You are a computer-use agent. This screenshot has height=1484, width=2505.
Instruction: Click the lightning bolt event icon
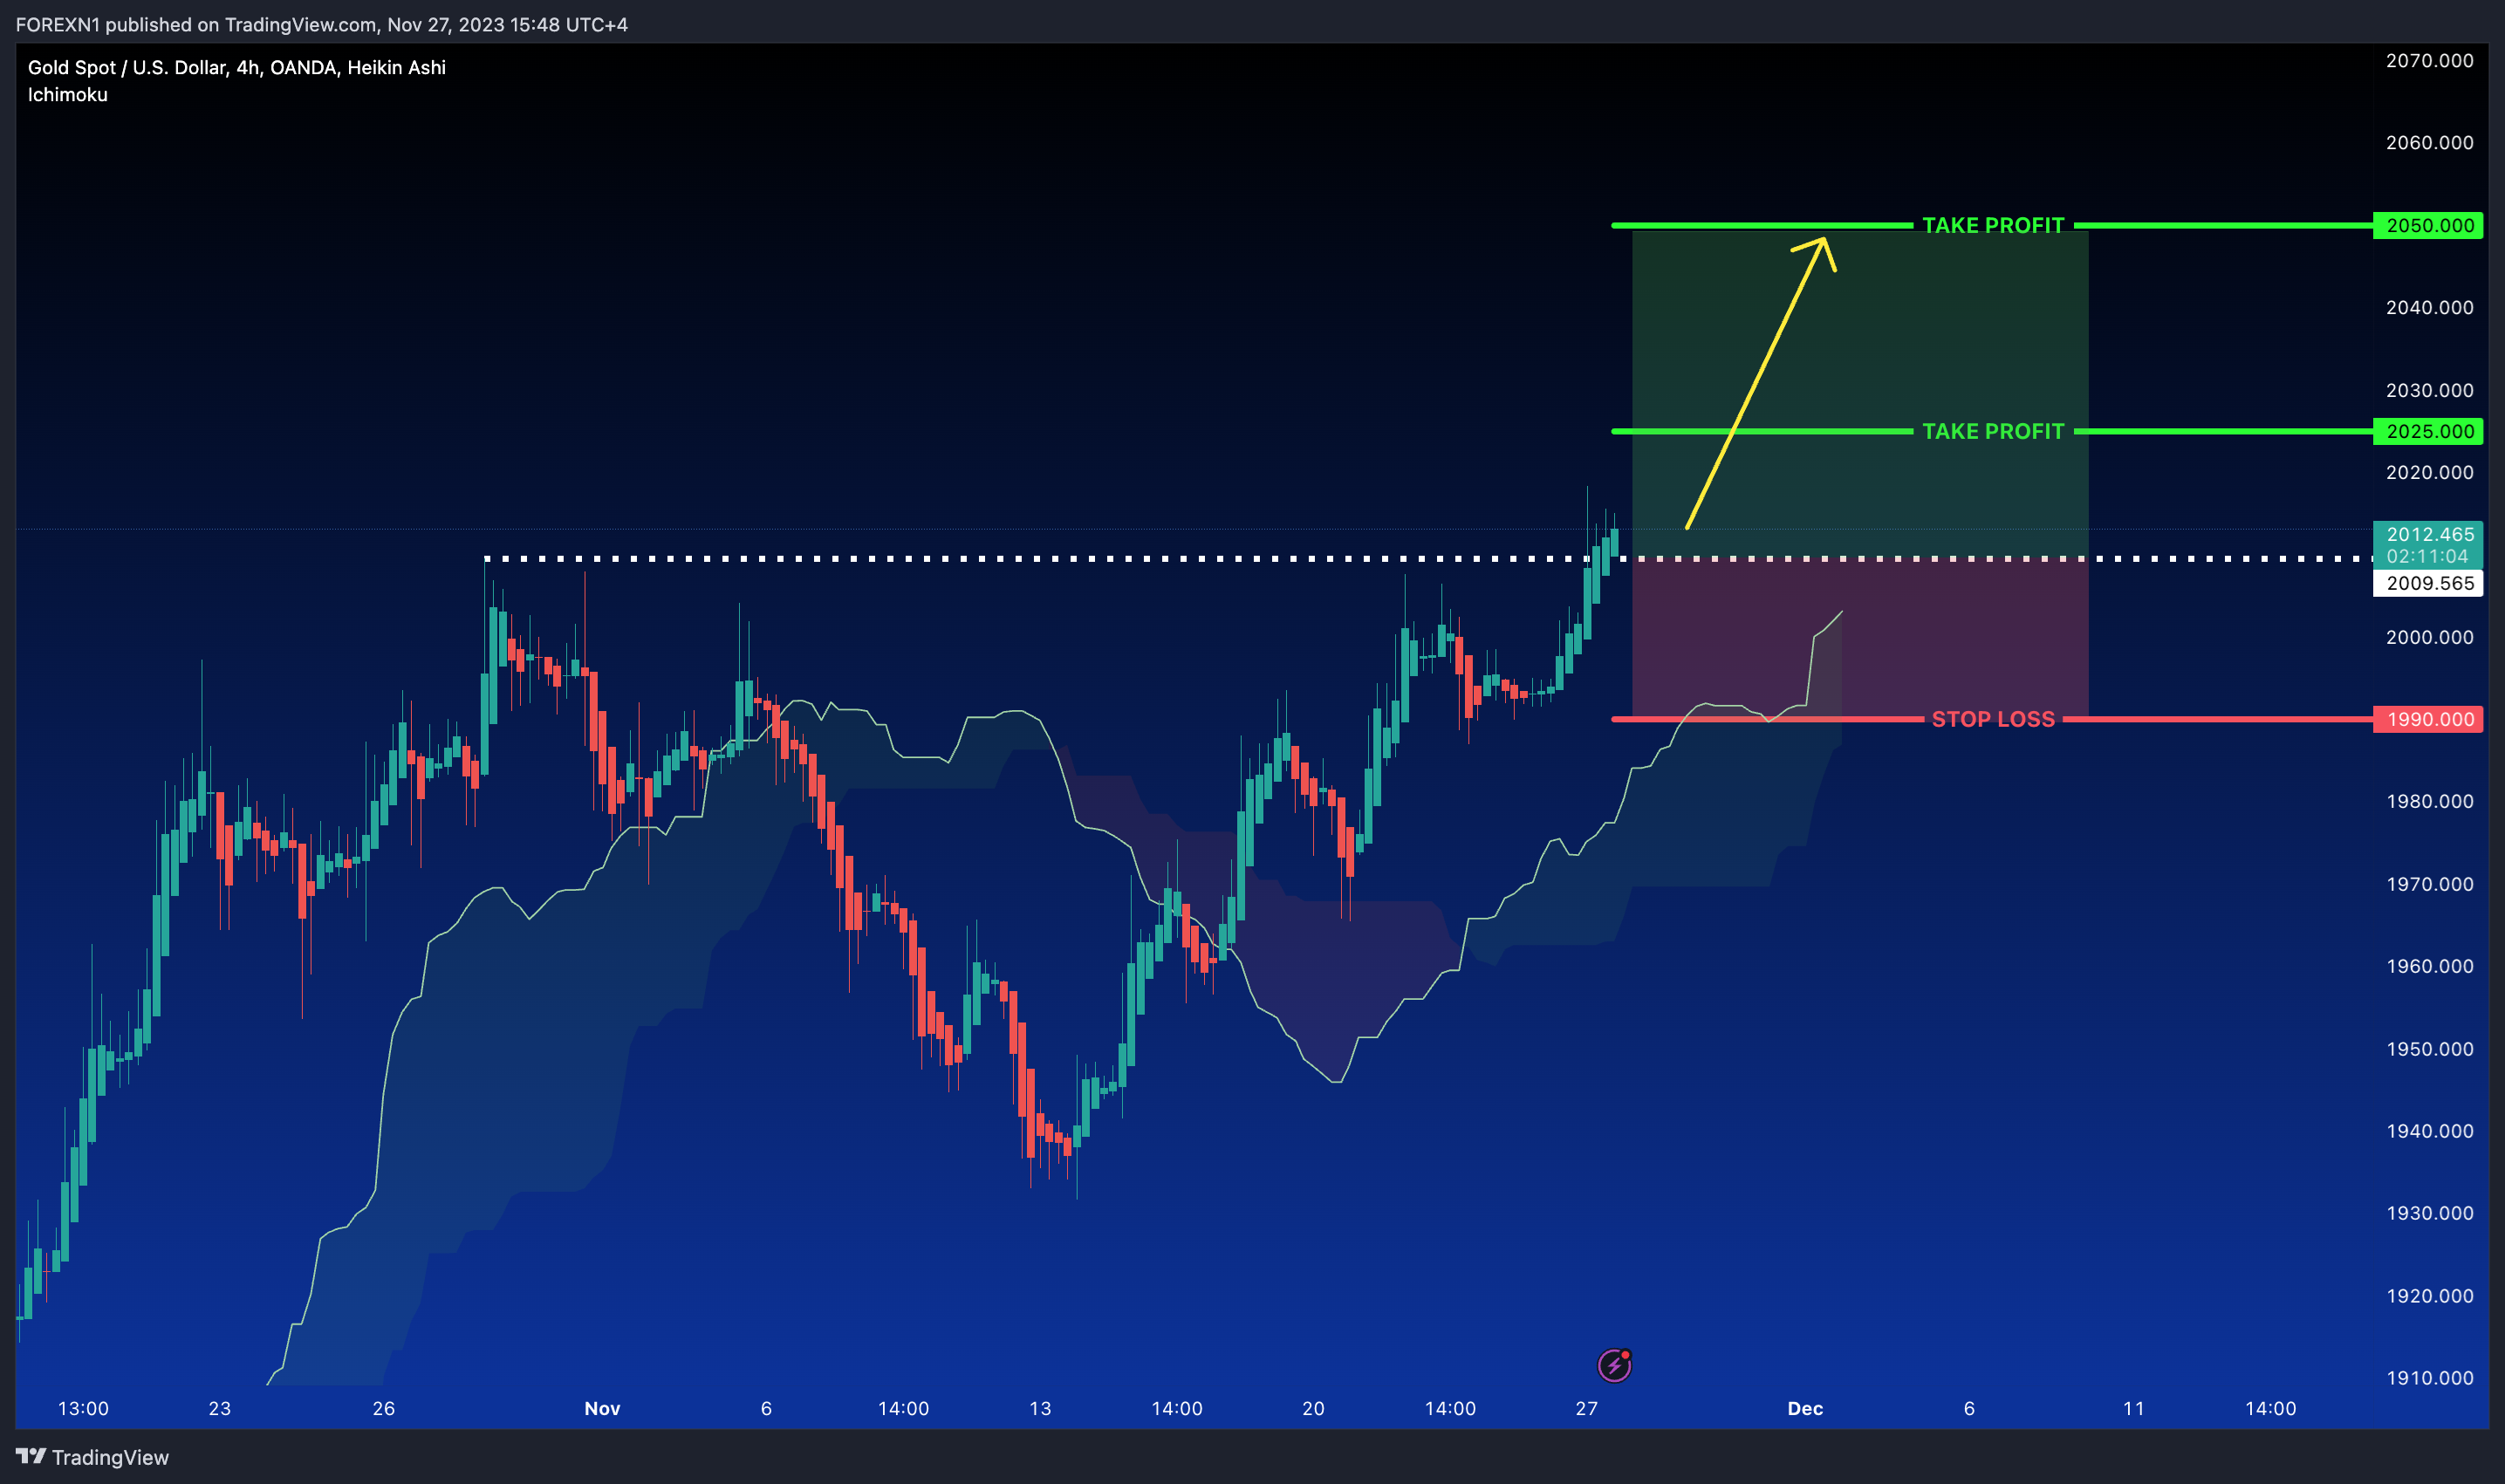pyautogui.click(x=1614, y=1365)
